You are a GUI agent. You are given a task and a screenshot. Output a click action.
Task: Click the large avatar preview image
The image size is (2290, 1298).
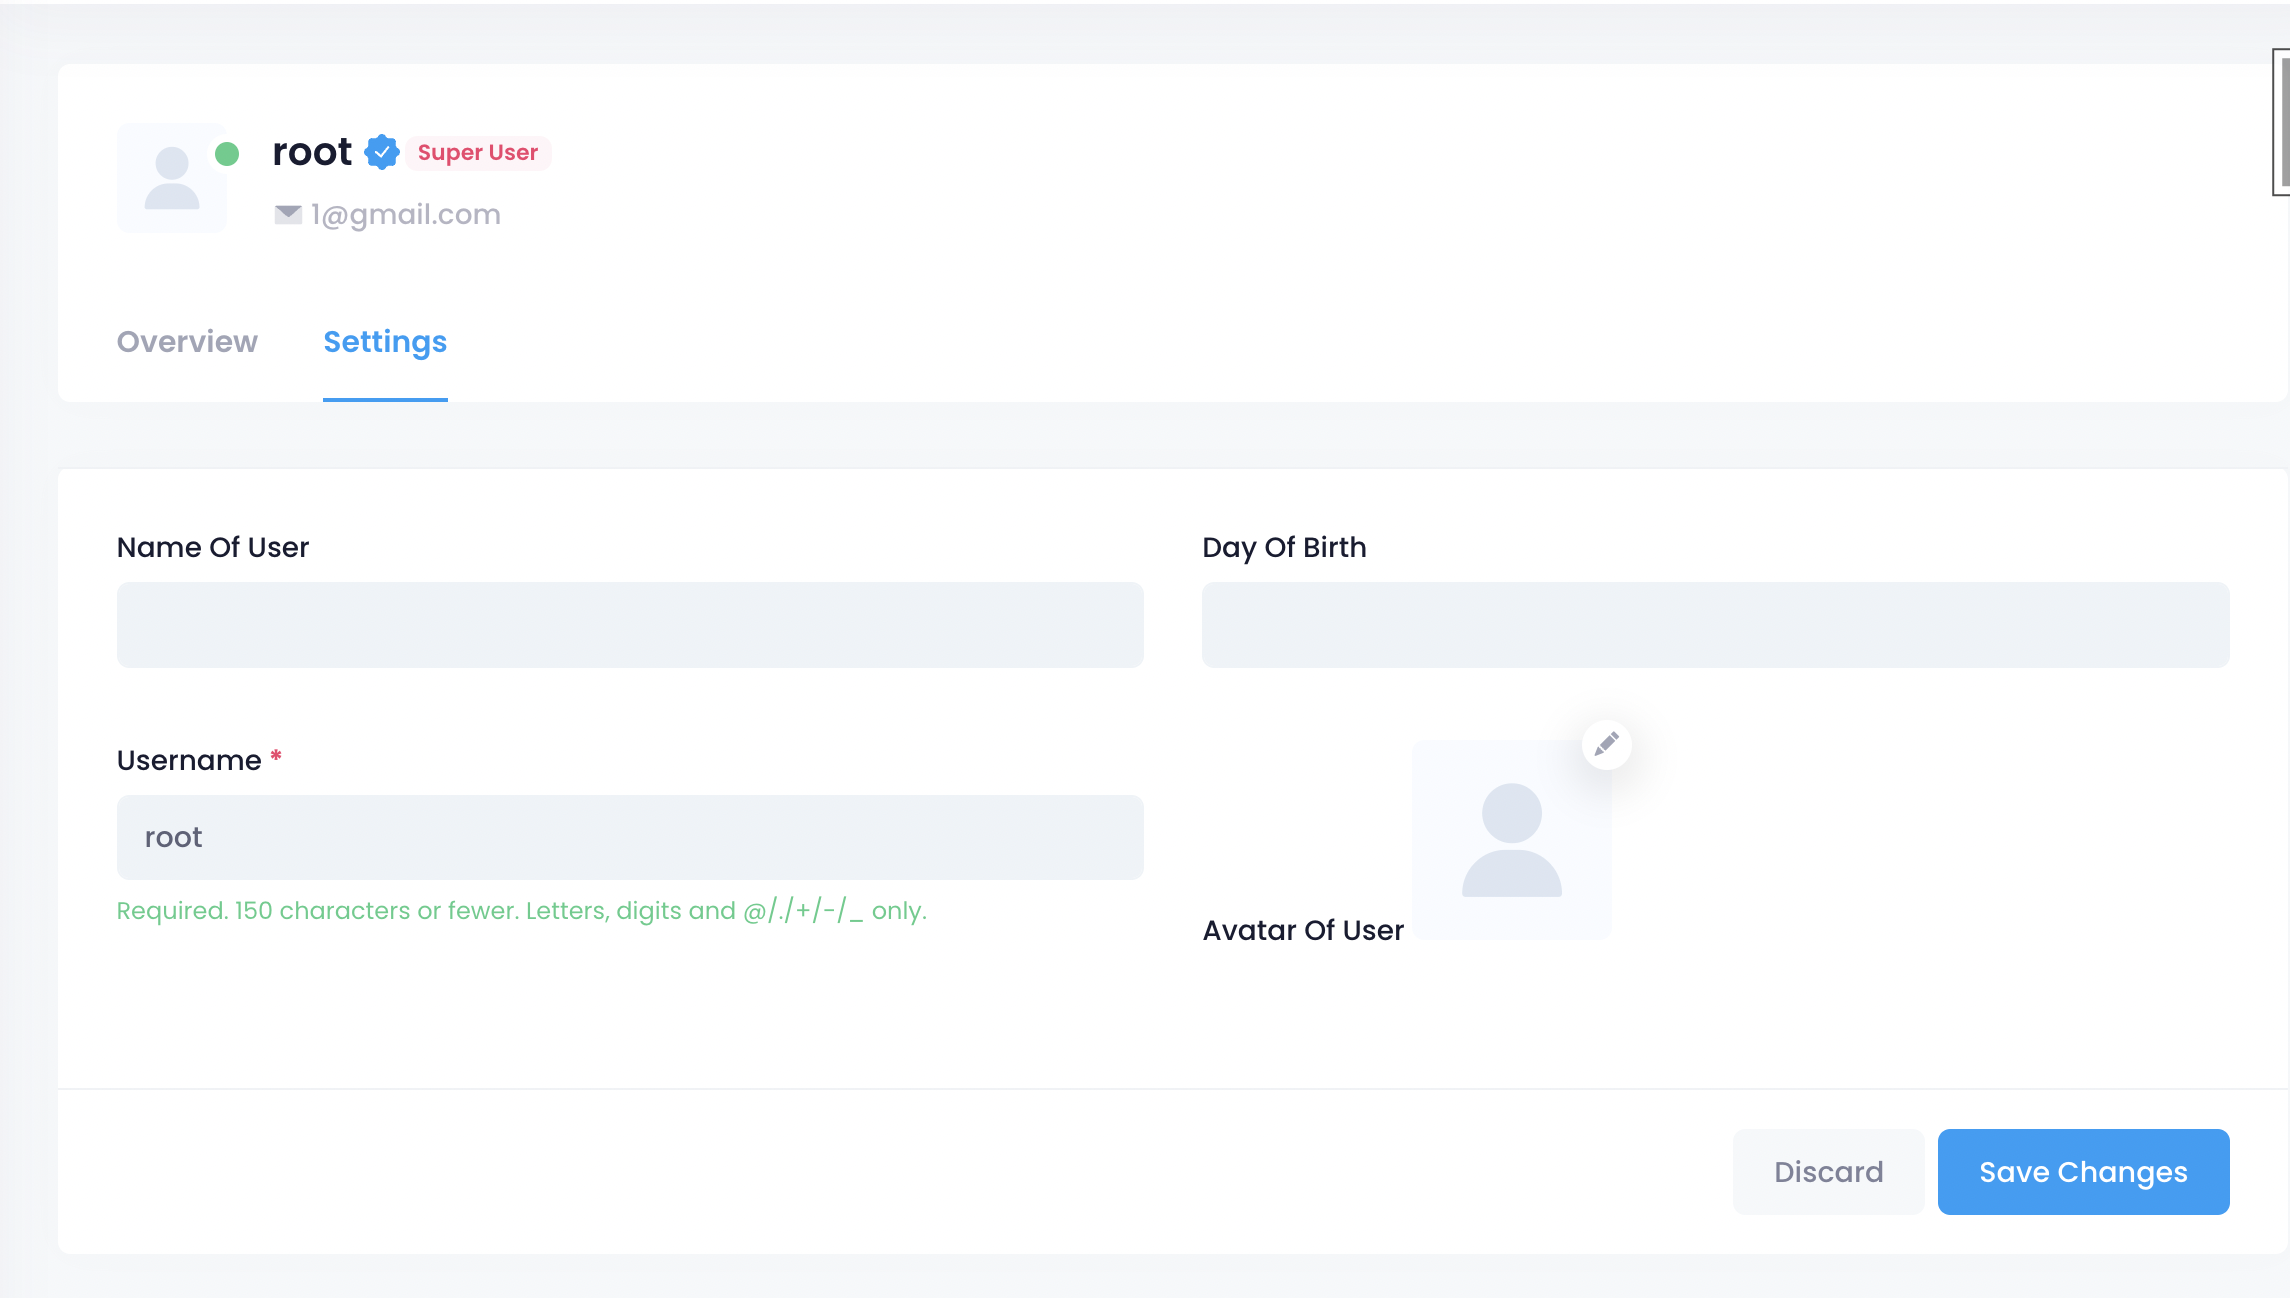[1511, 840]
